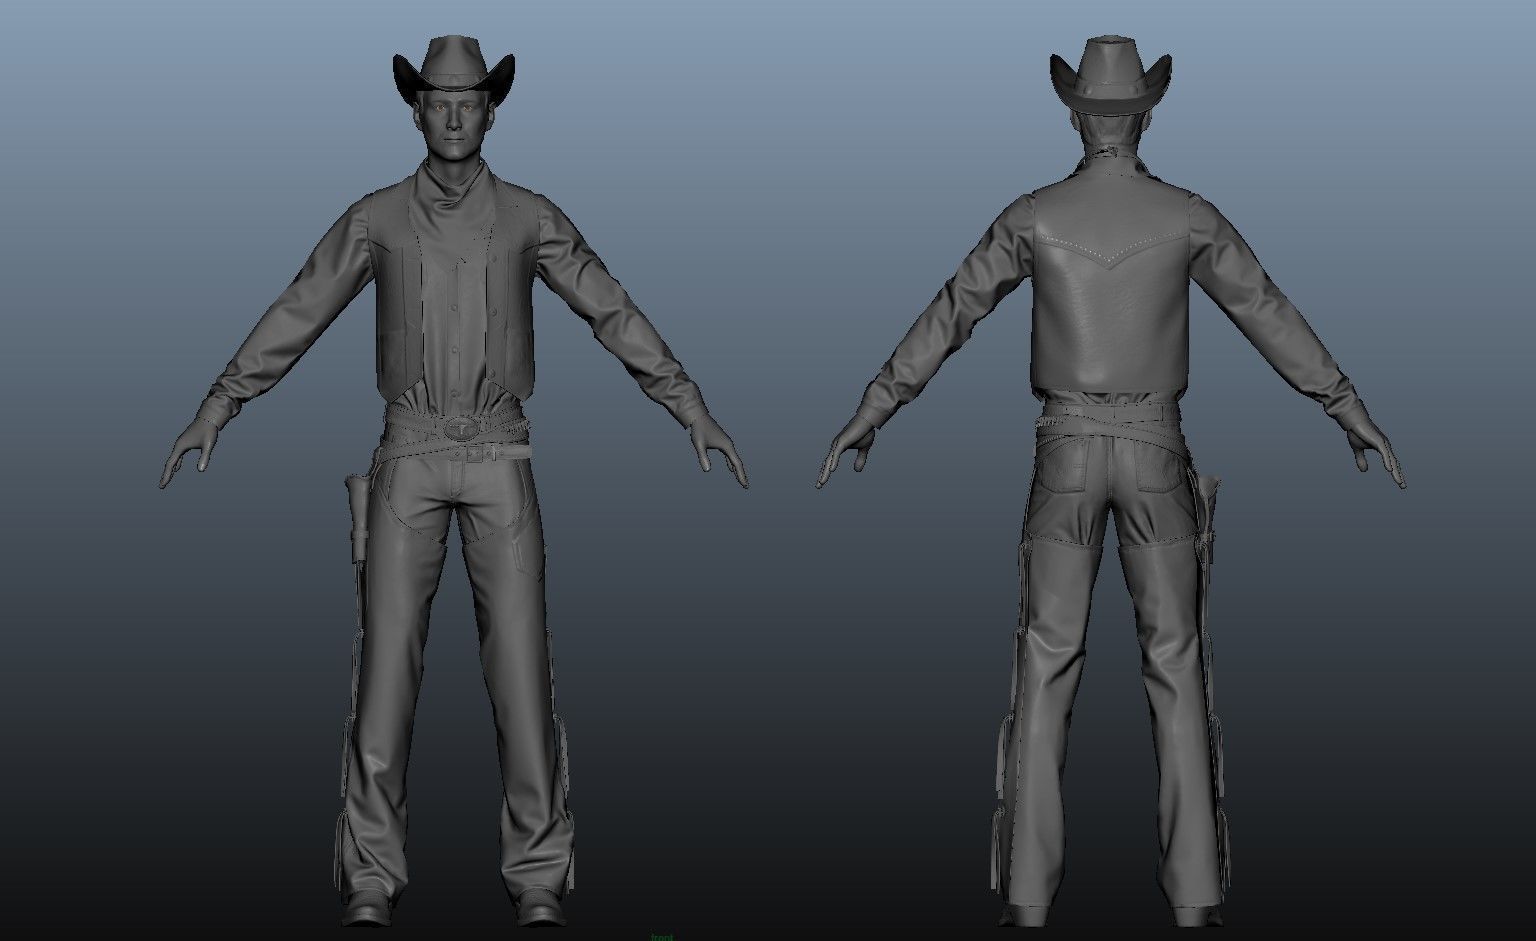The image size is (1536, 941).
Task: Select the cowboy hat on the back-view model
Action: click(1110, 74)
